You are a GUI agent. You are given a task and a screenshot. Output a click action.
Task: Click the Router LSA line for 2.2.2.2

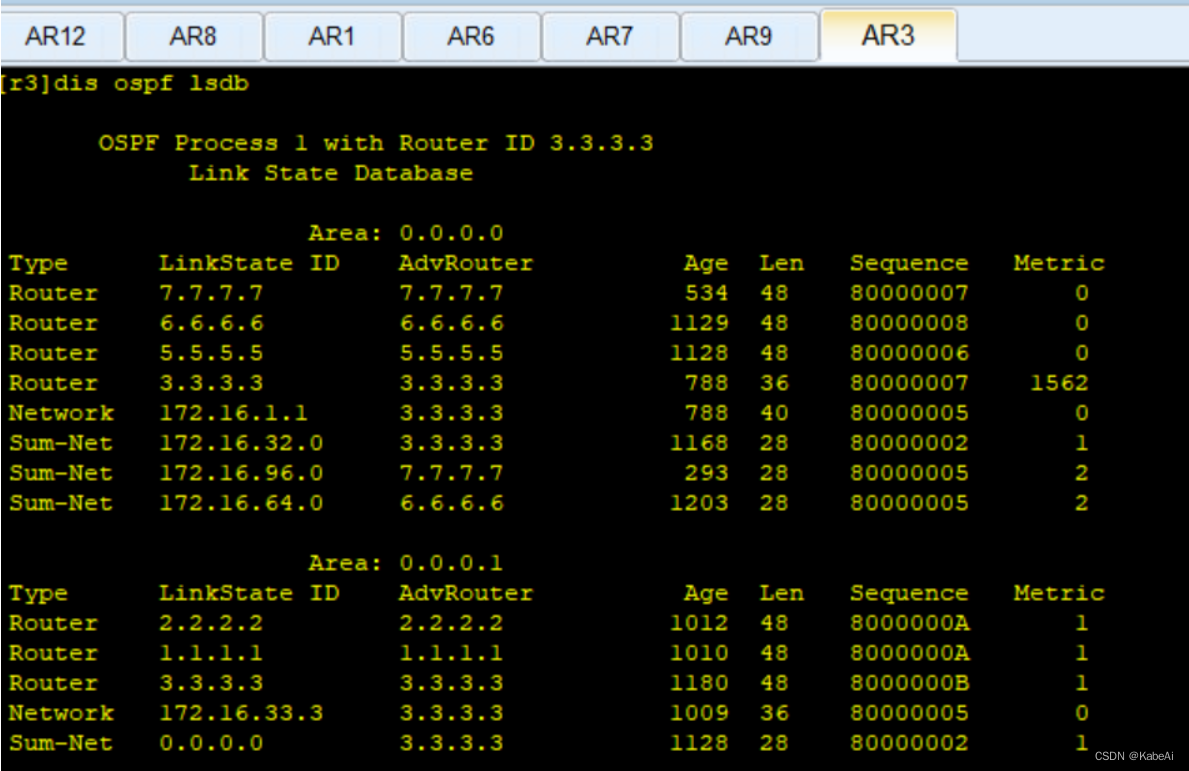300,622
